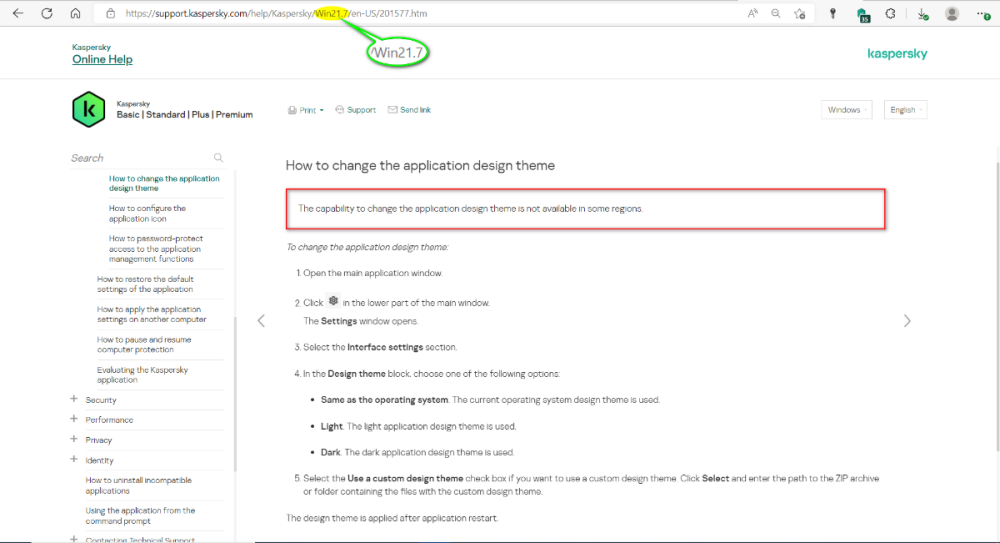Open 'How to restore the default settings' topic

tap(145, 284)
